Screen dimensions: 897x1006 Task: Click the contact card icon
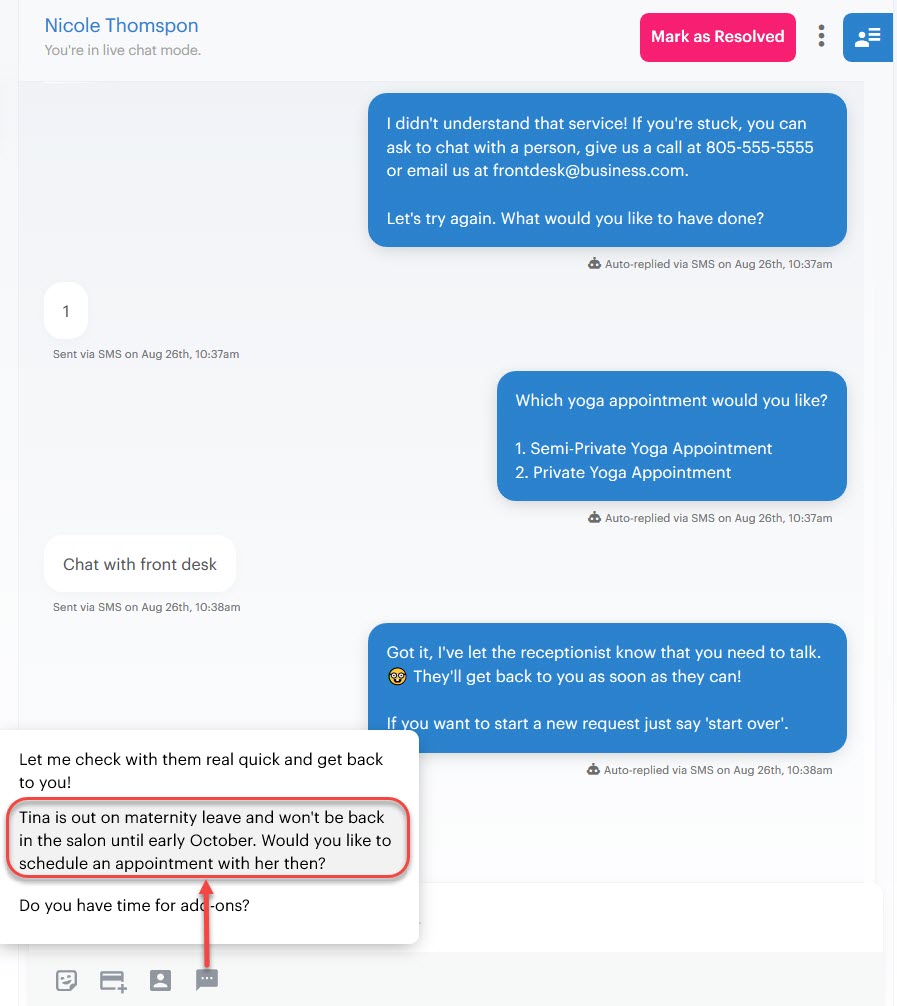click(x=160, y=980)
